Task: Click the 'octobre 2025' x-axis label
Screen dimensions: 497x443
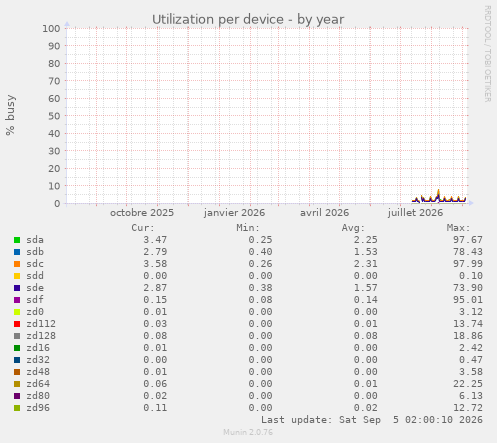Action: pyautogui.click(x=142, y=213)
